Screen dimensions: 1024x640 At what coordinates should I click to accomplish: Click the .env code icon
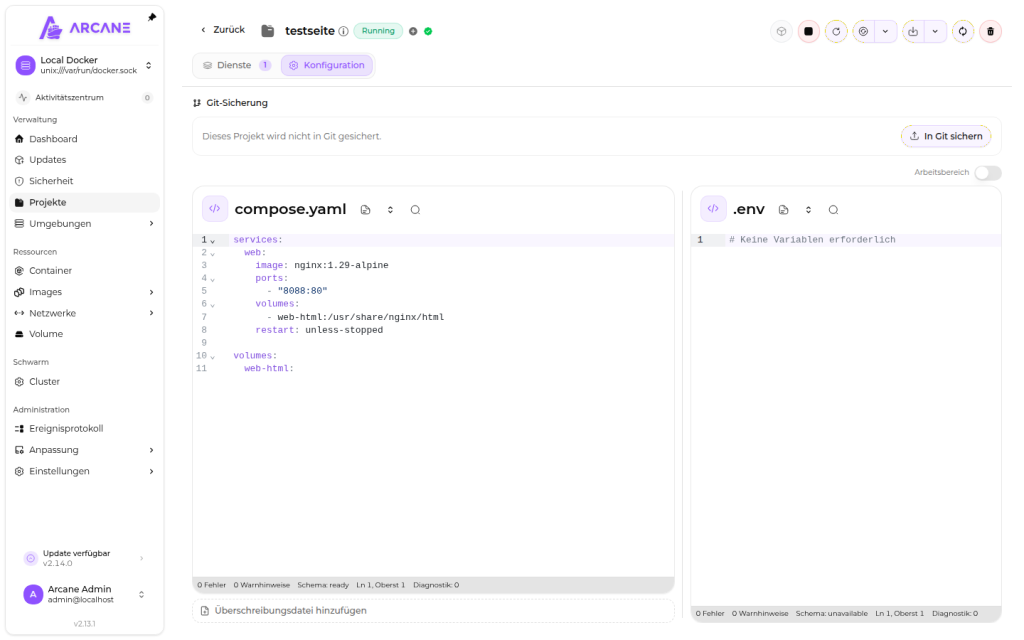pyautogui.click(x=712, y=209)
